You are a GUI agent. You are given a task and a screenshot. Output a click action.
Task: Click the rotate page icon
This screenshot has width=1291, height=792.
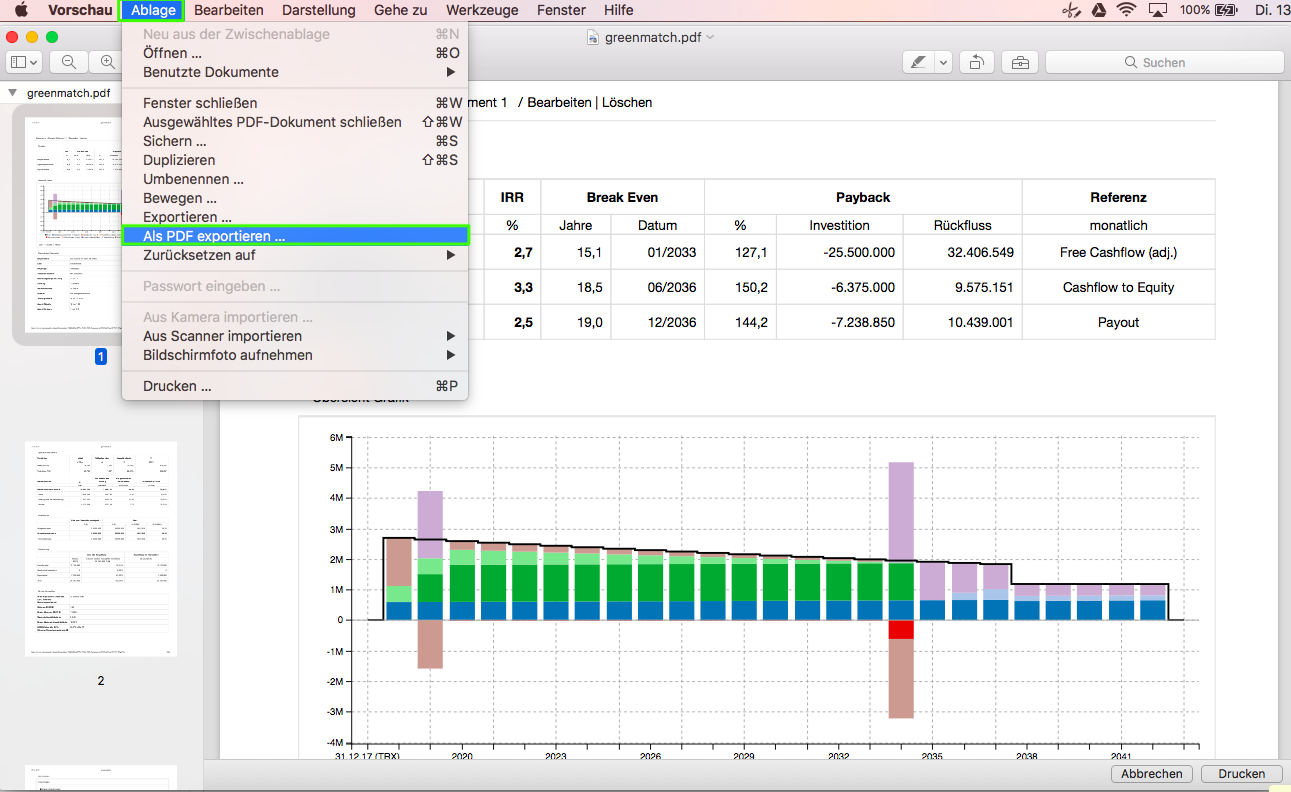pos(976,62)
